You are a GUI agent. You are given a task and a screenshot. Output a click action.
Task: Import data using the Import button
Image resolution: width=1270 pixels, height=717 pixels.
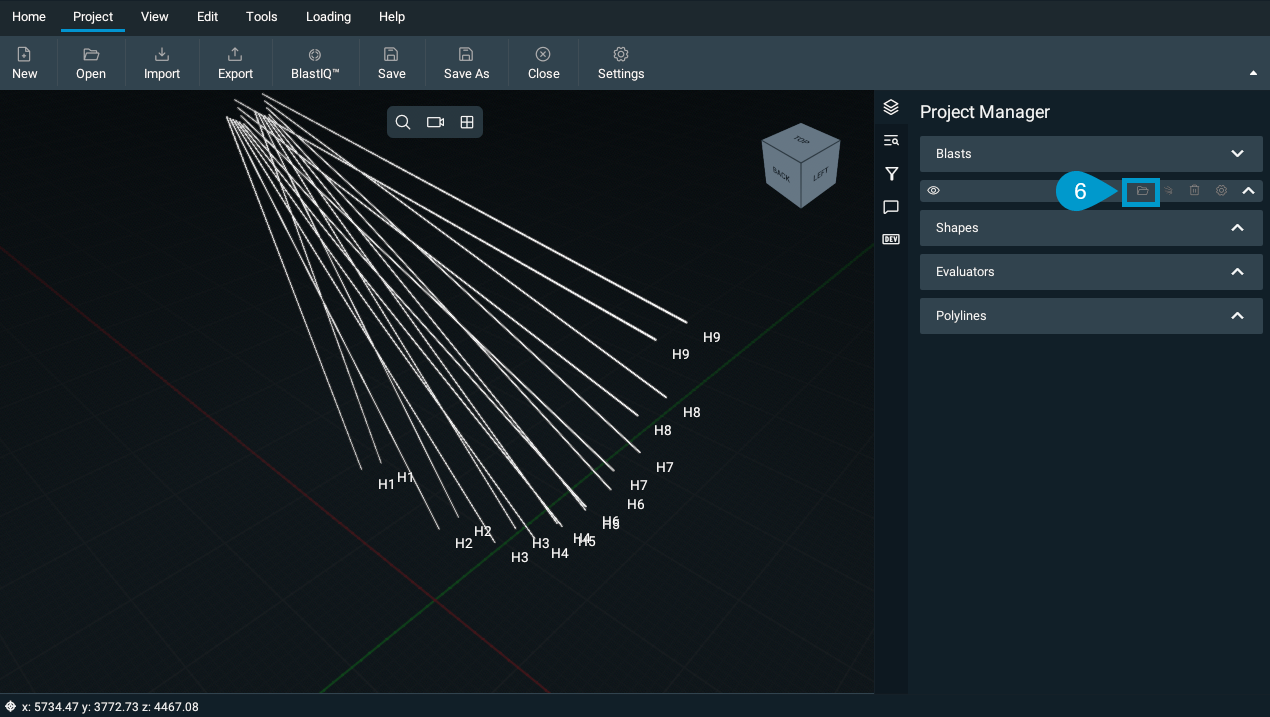(162, 63)
